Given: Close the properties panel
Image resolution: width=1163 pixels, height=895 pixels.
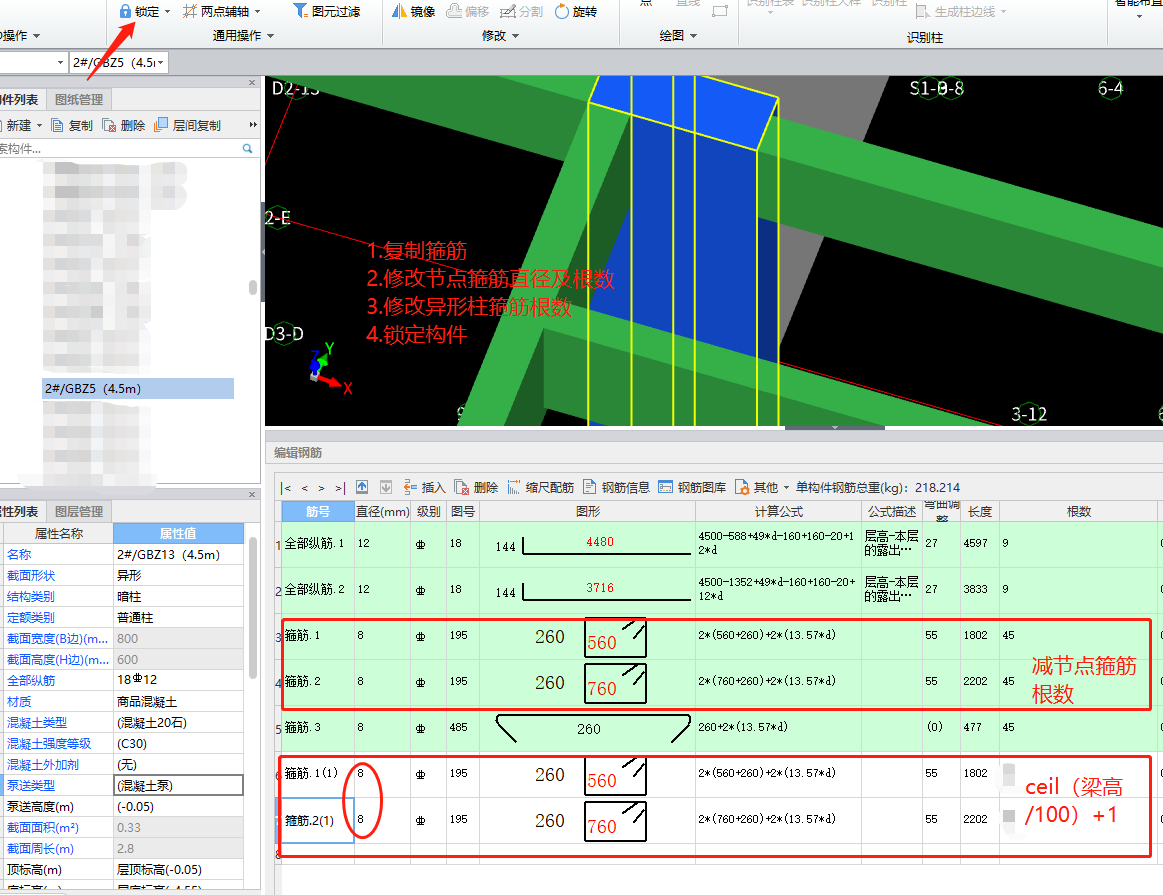Looking at the screenshot, I should [x=252, y=495].
